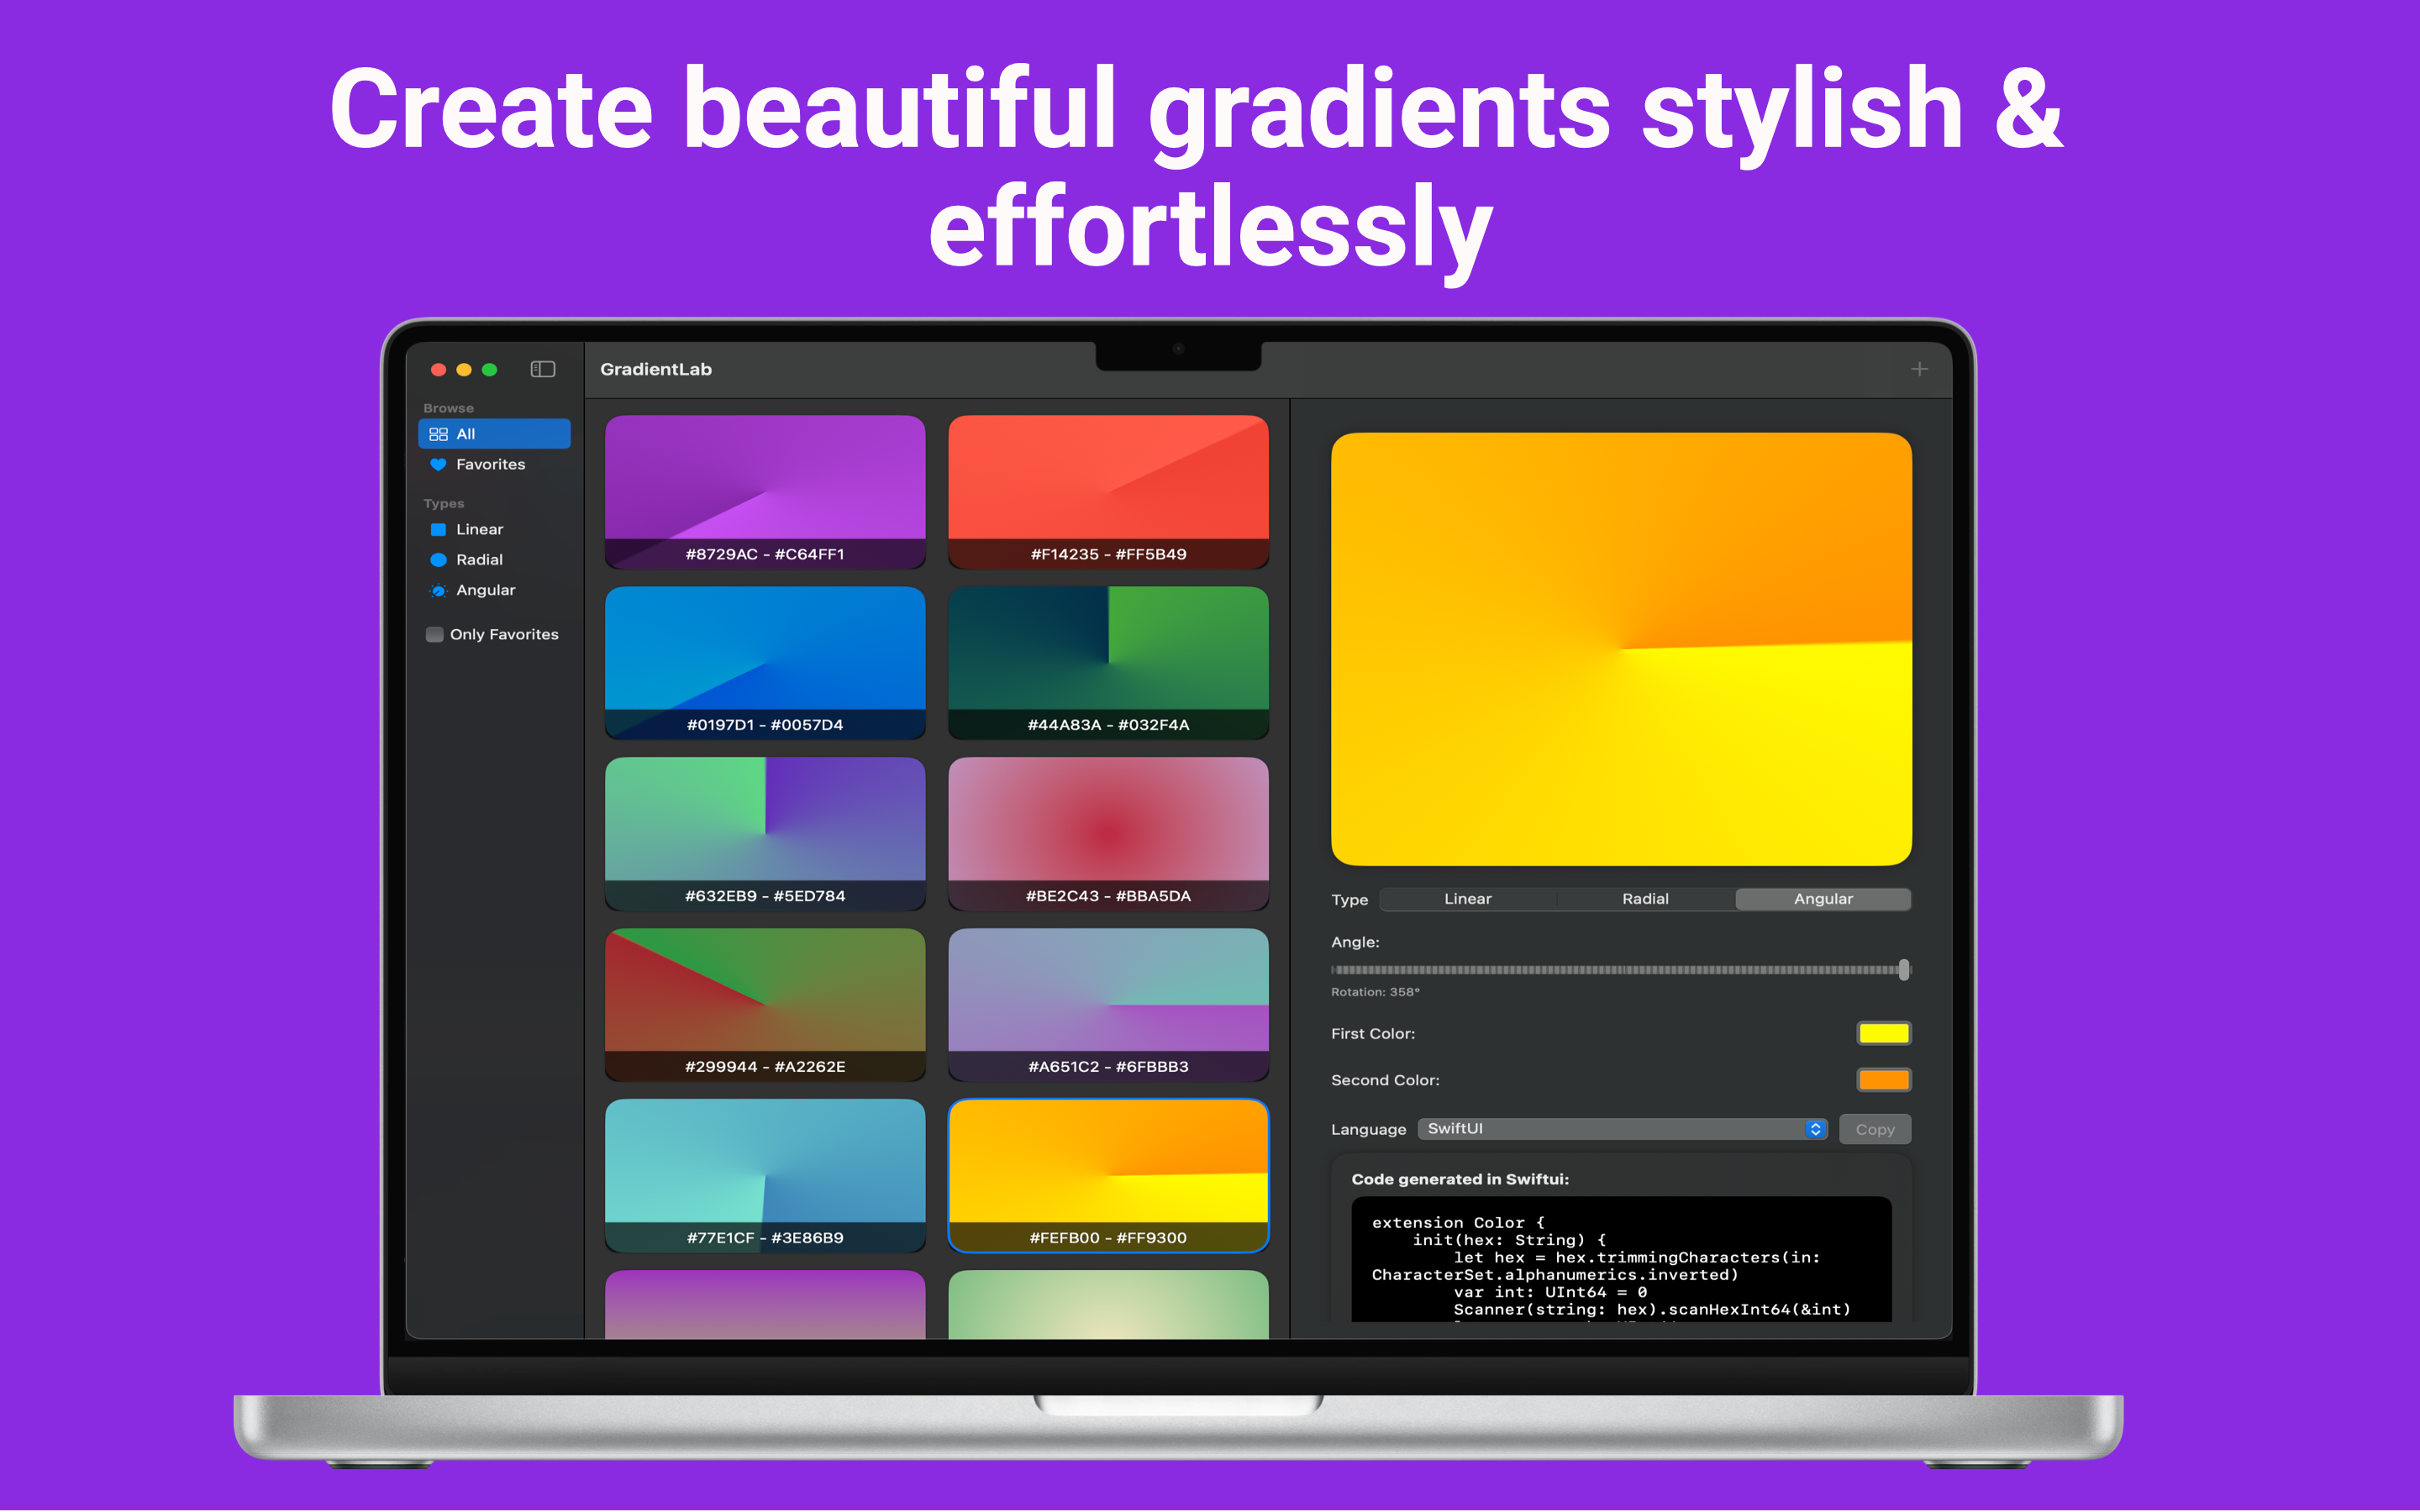Enable the Only Favorites checkbox
Image resolution: width=2420 pixels, height=1512 pixels.
click(434, 634)
